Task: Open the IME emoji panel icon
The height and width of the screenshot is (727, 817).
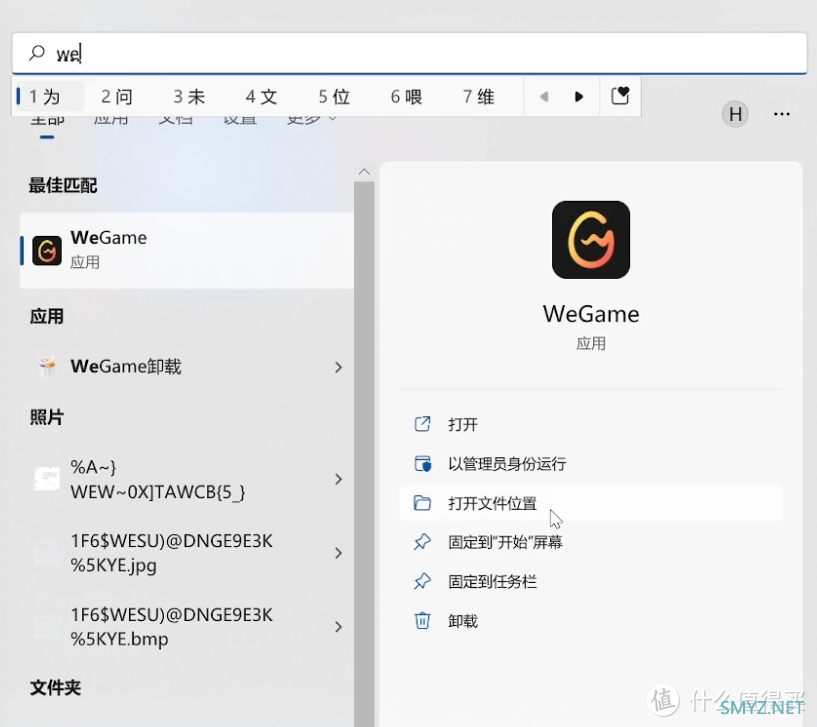Action: [620, 96]
